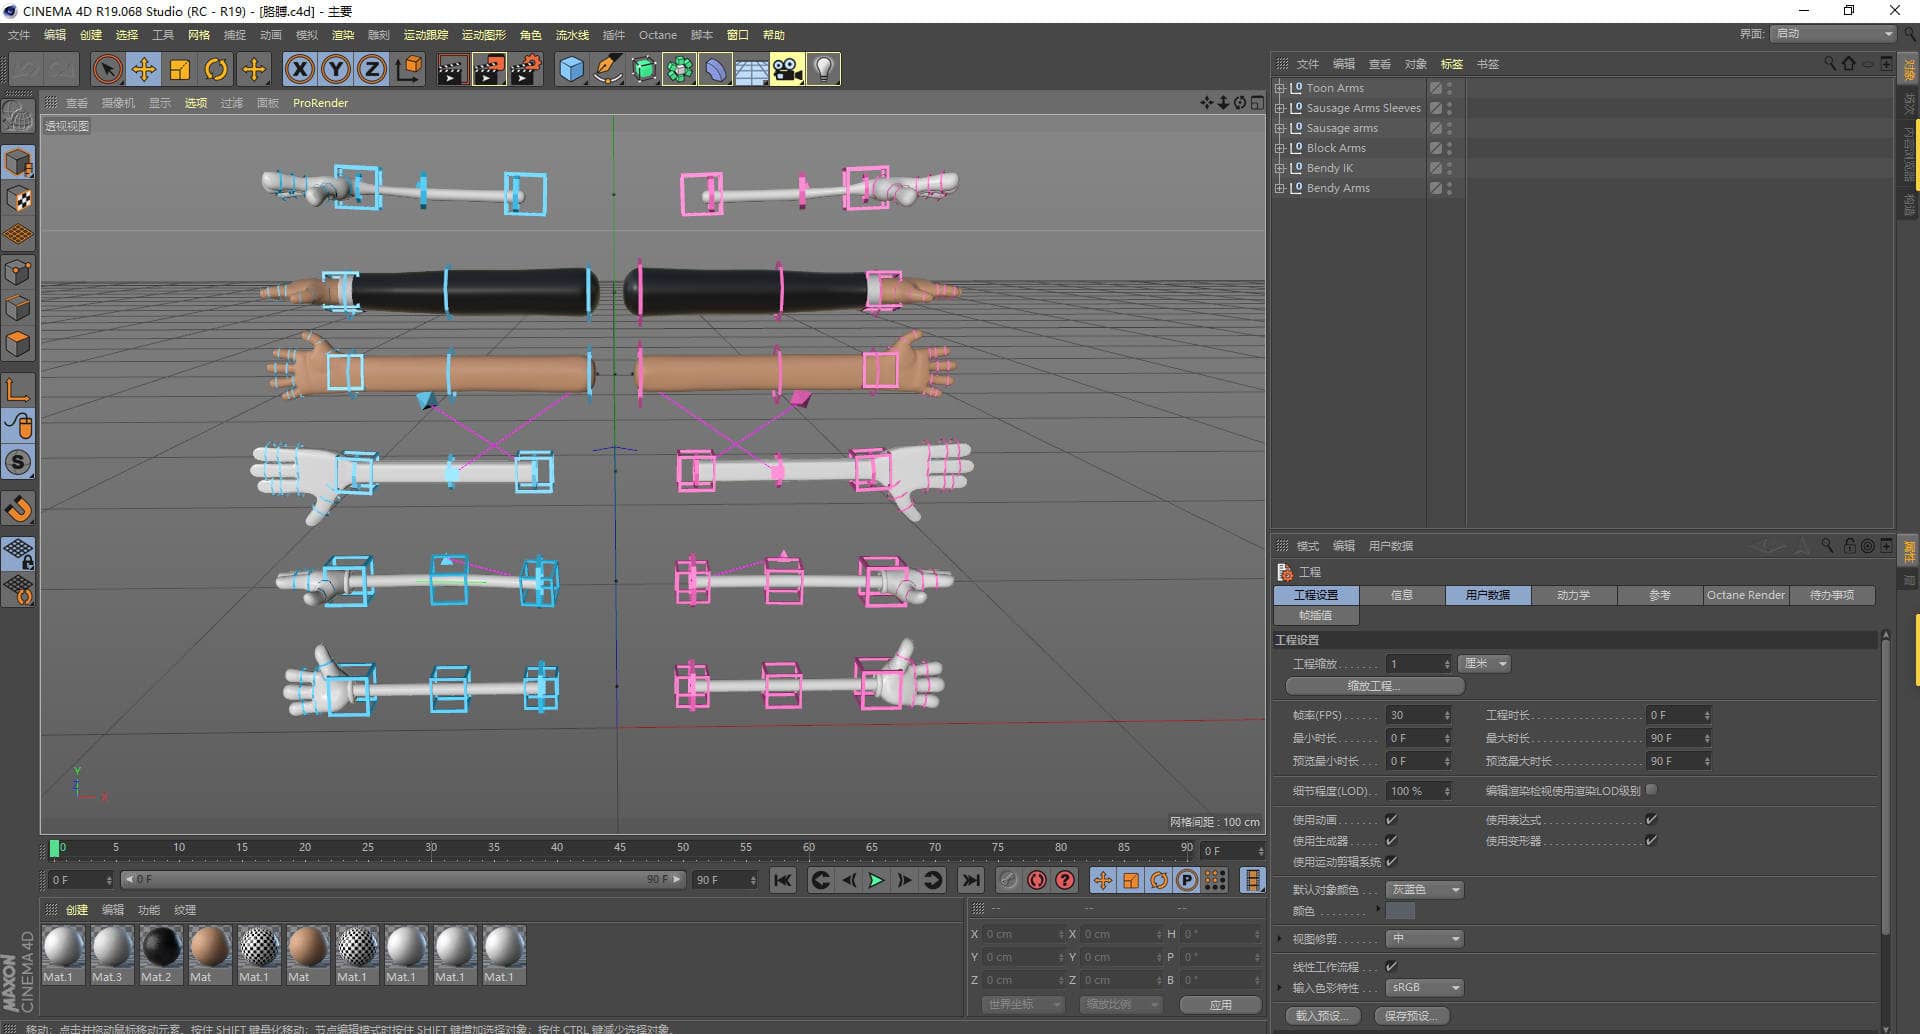Add a camera object
The width and height of the screenshot is (1920, 1034).
pos(787,69)
